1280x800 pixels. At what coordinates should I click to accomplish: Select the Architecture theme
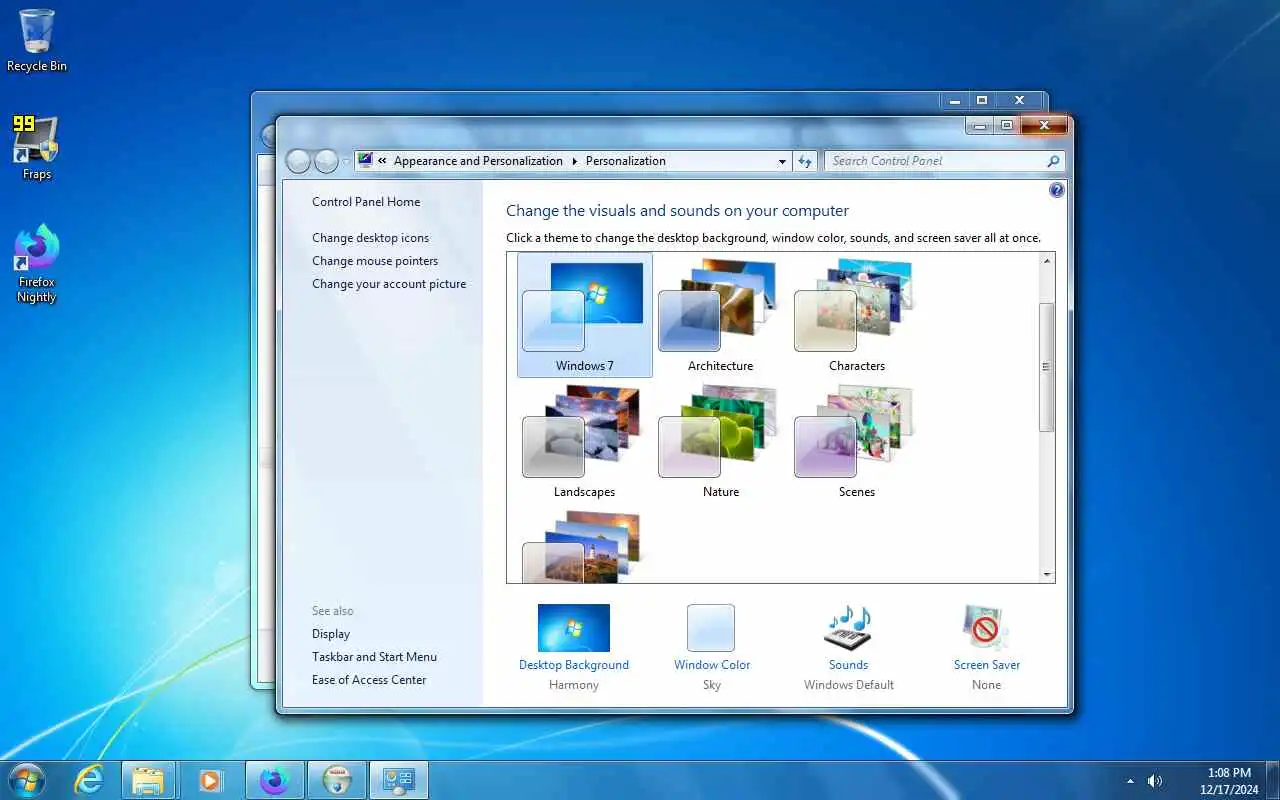720,315
